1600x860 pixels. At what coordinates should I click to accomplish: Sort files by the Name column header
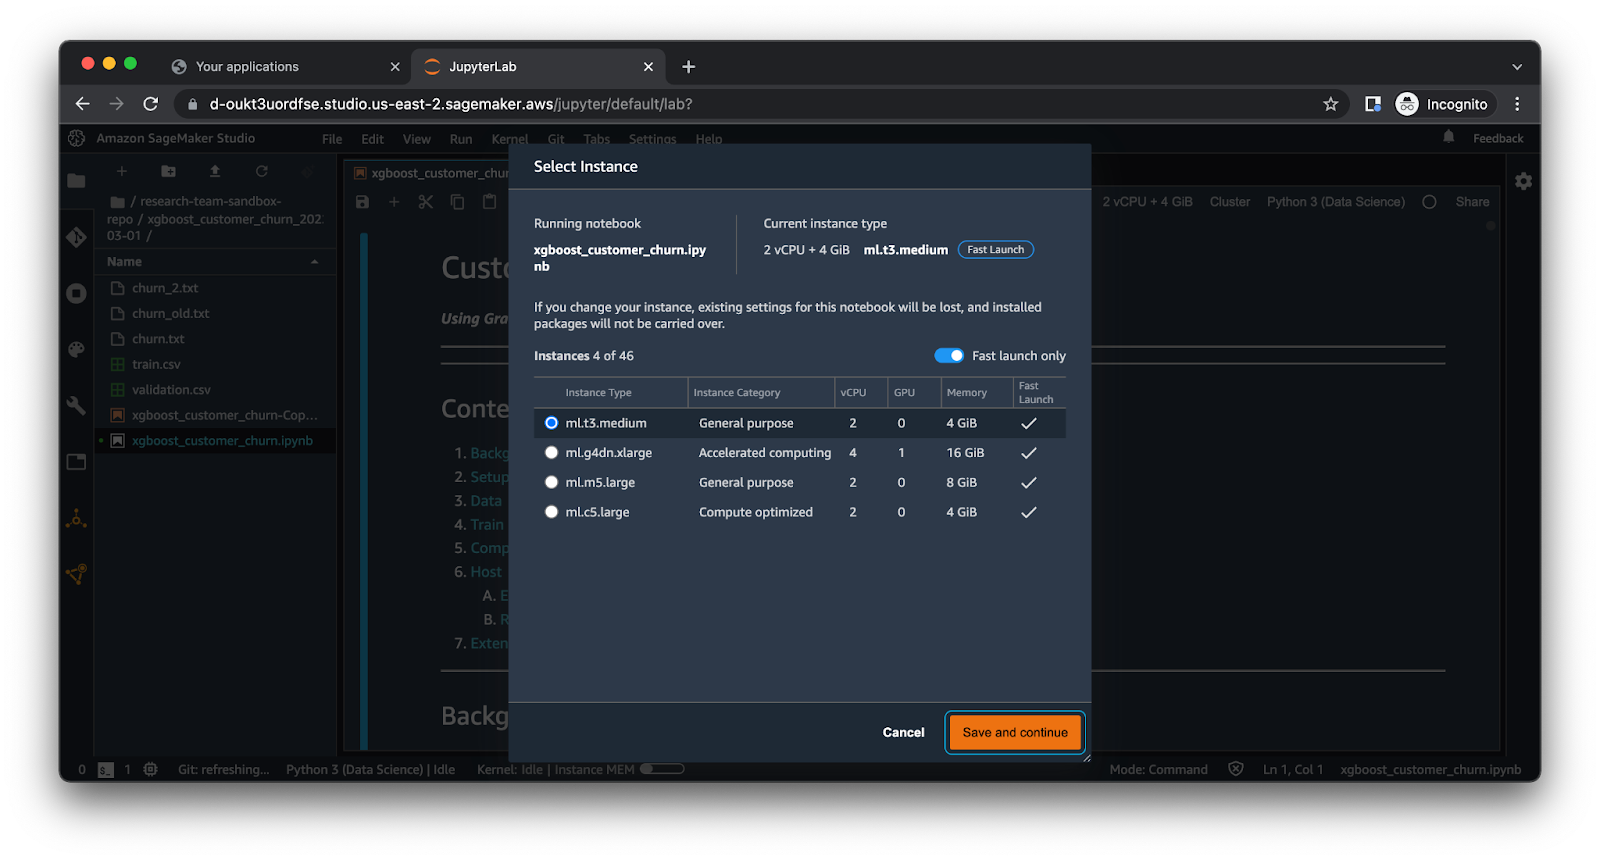(125, 262)
